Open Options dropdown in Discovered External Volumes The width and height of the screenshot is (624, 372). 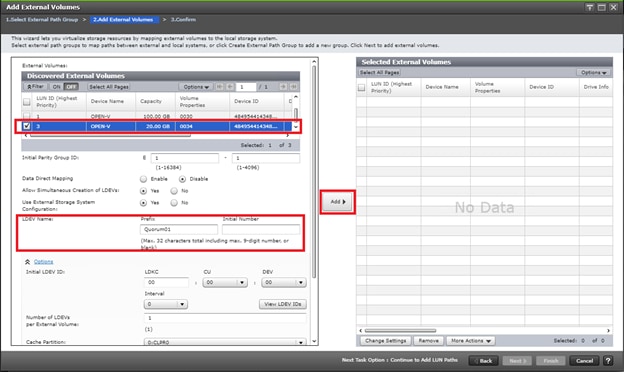[195, 87]
